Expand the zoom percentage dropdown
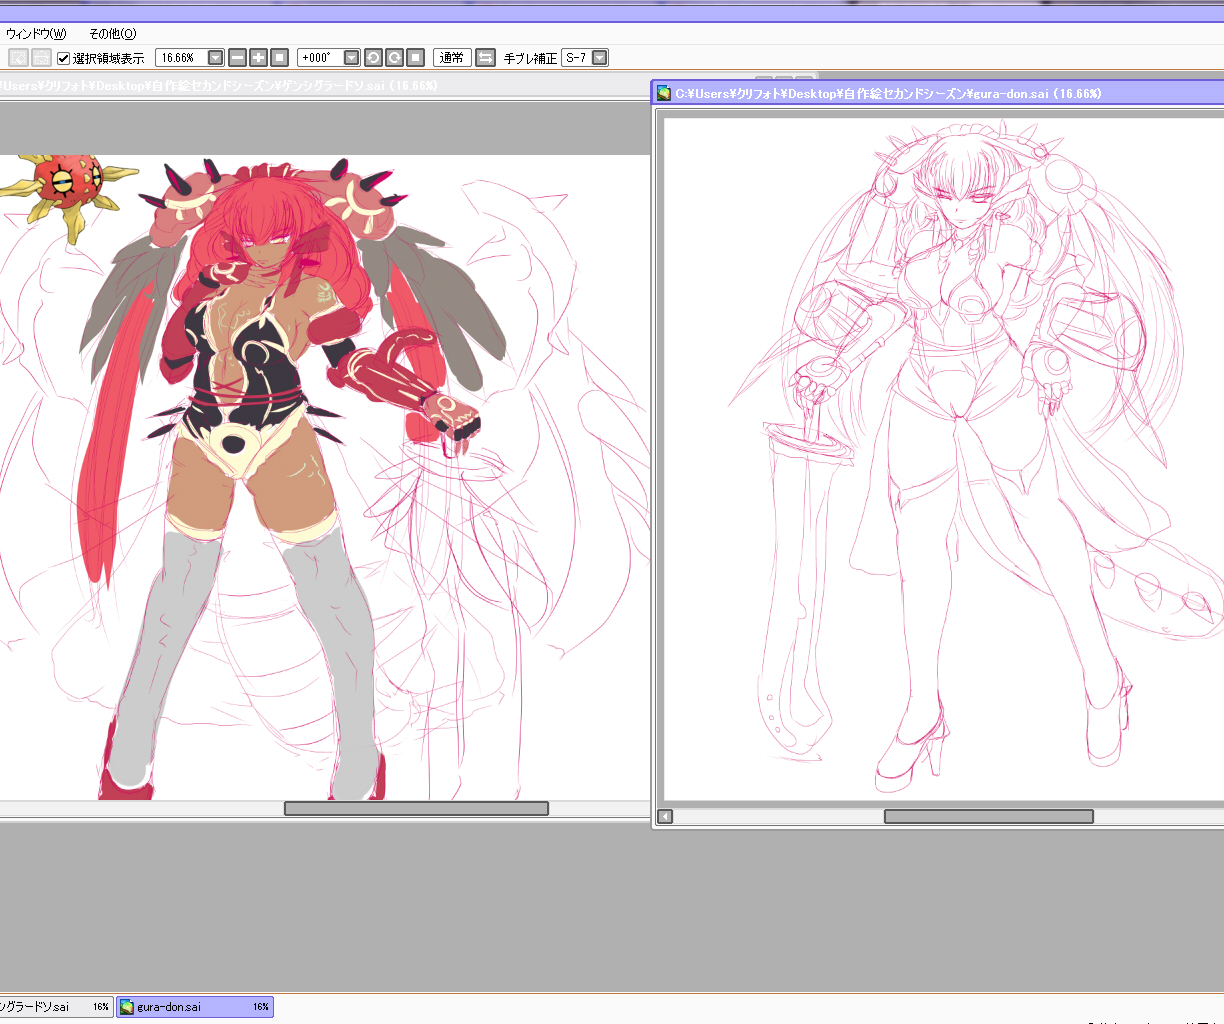This screenshot has width=1224, height=1024. click(x=215, y=58)
